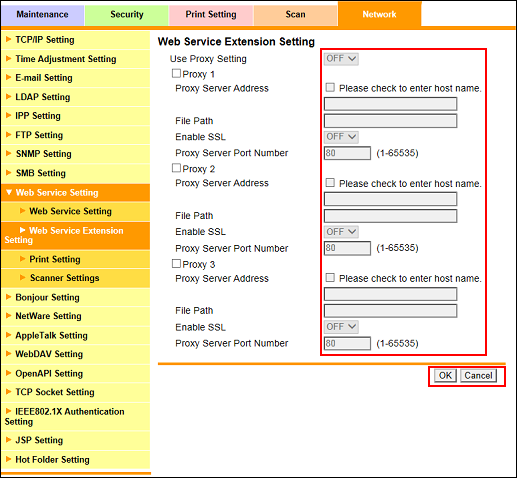Click the arrow icon beside SNMP Setting
The height and width of the screenshot is (478, 517).
[x=9, y=153]
